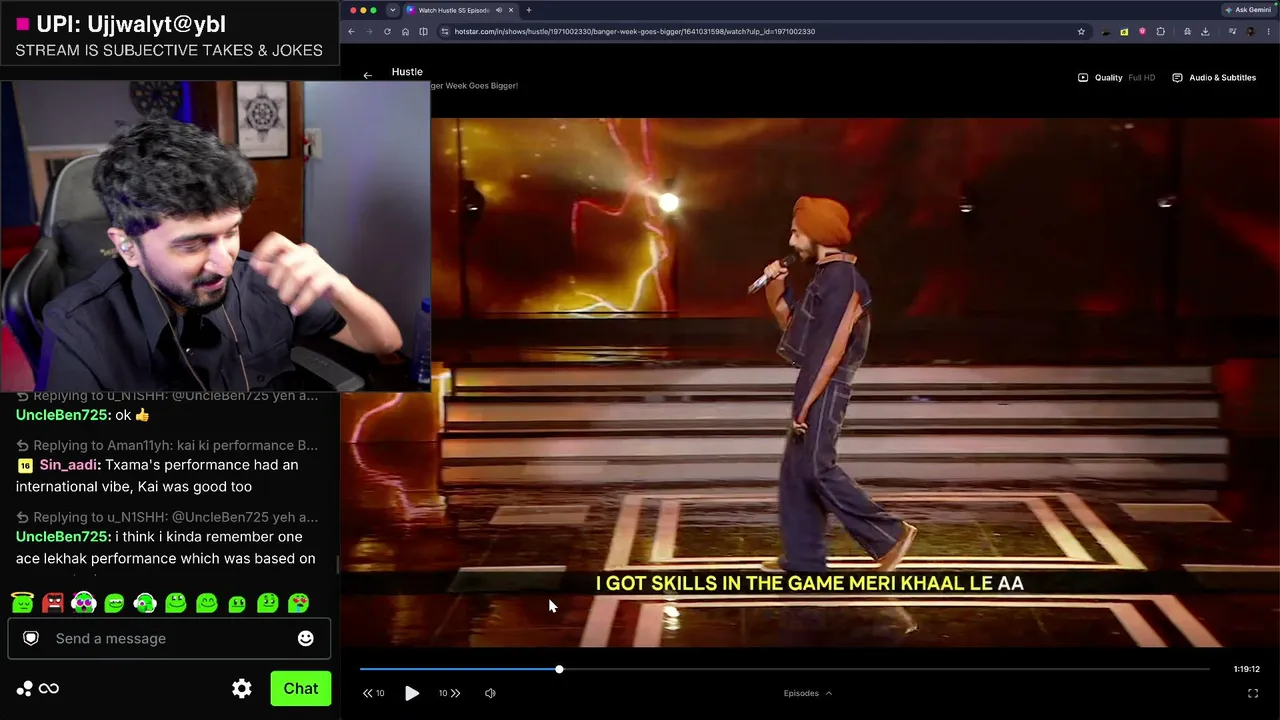Enter fullscreen mode in the video player

tap(1253, 693)
